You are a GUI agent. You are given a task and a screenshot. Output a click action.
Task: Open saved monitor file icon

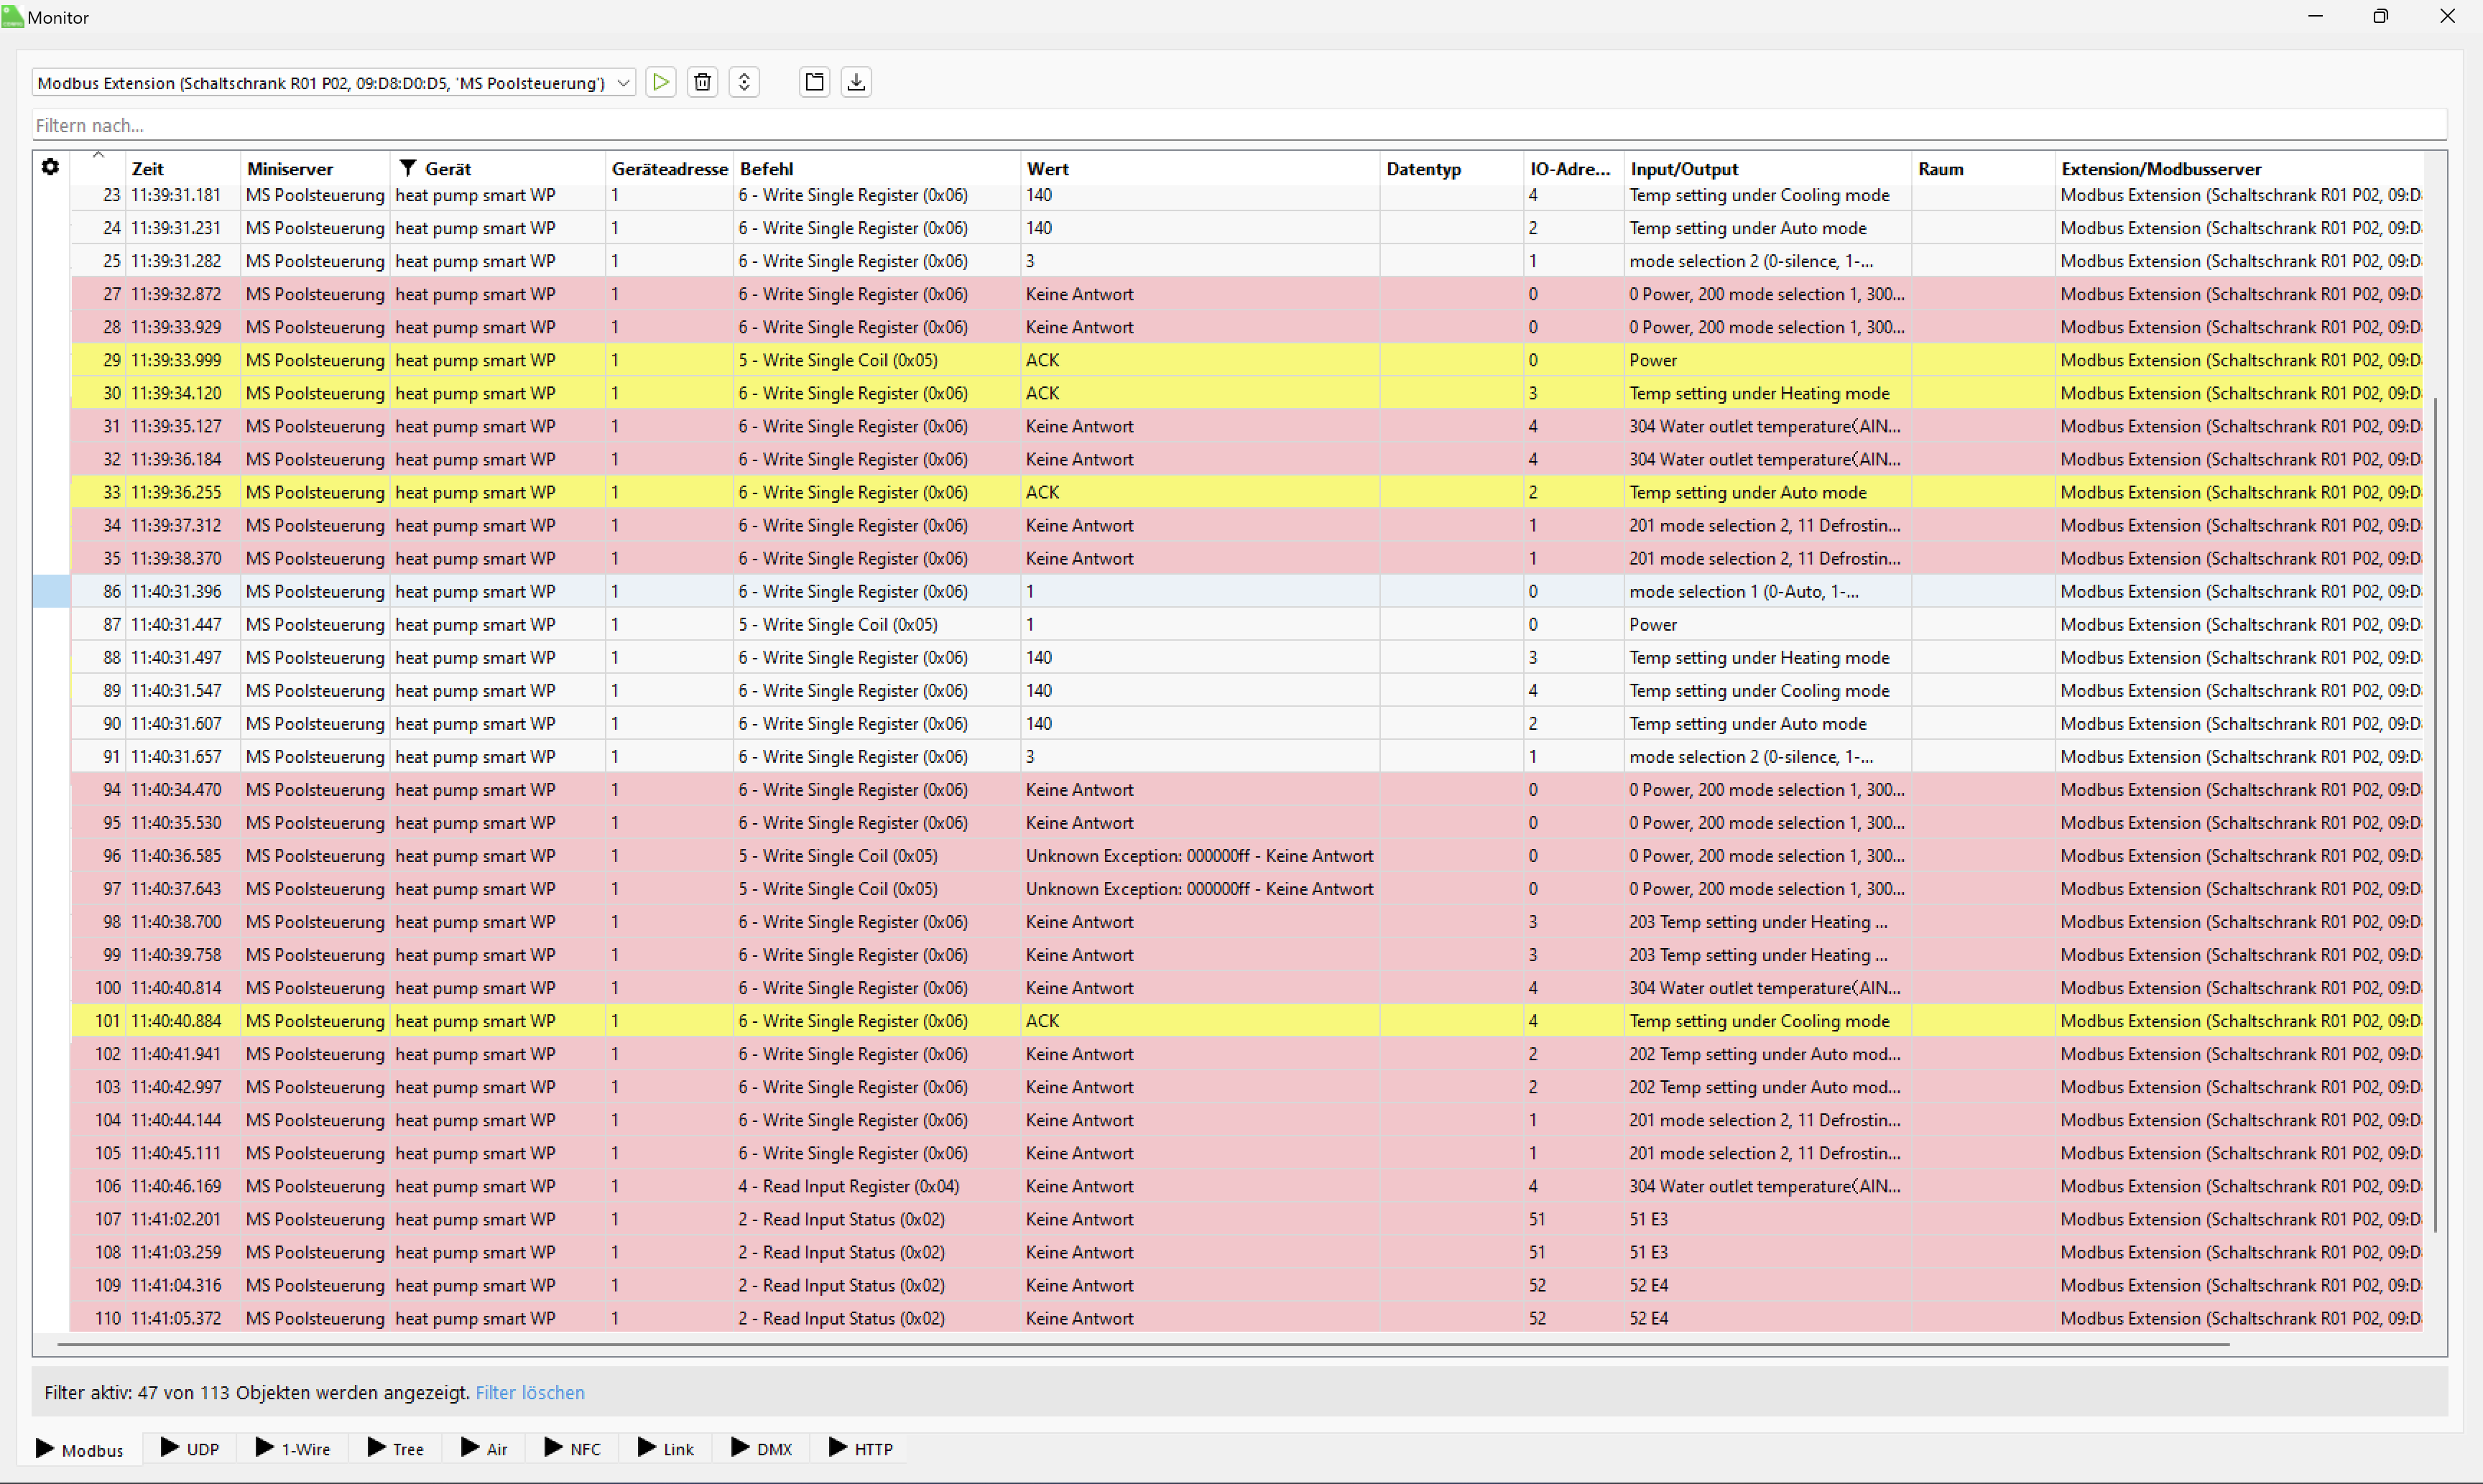tap(815, 82)
